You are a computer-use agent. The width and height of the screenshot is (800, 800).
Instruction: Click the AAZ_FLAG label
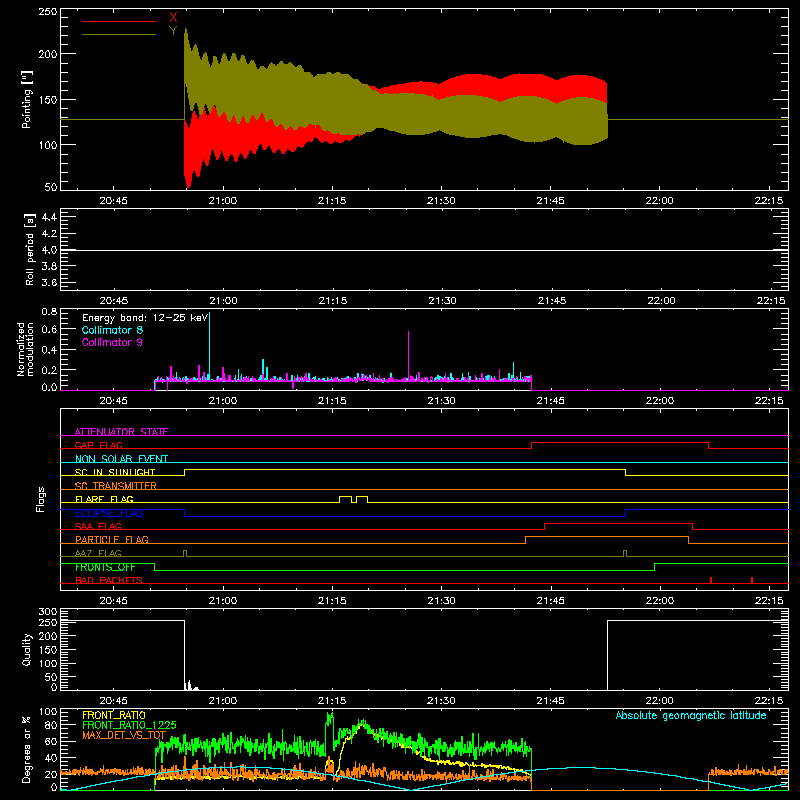(98, 553)
